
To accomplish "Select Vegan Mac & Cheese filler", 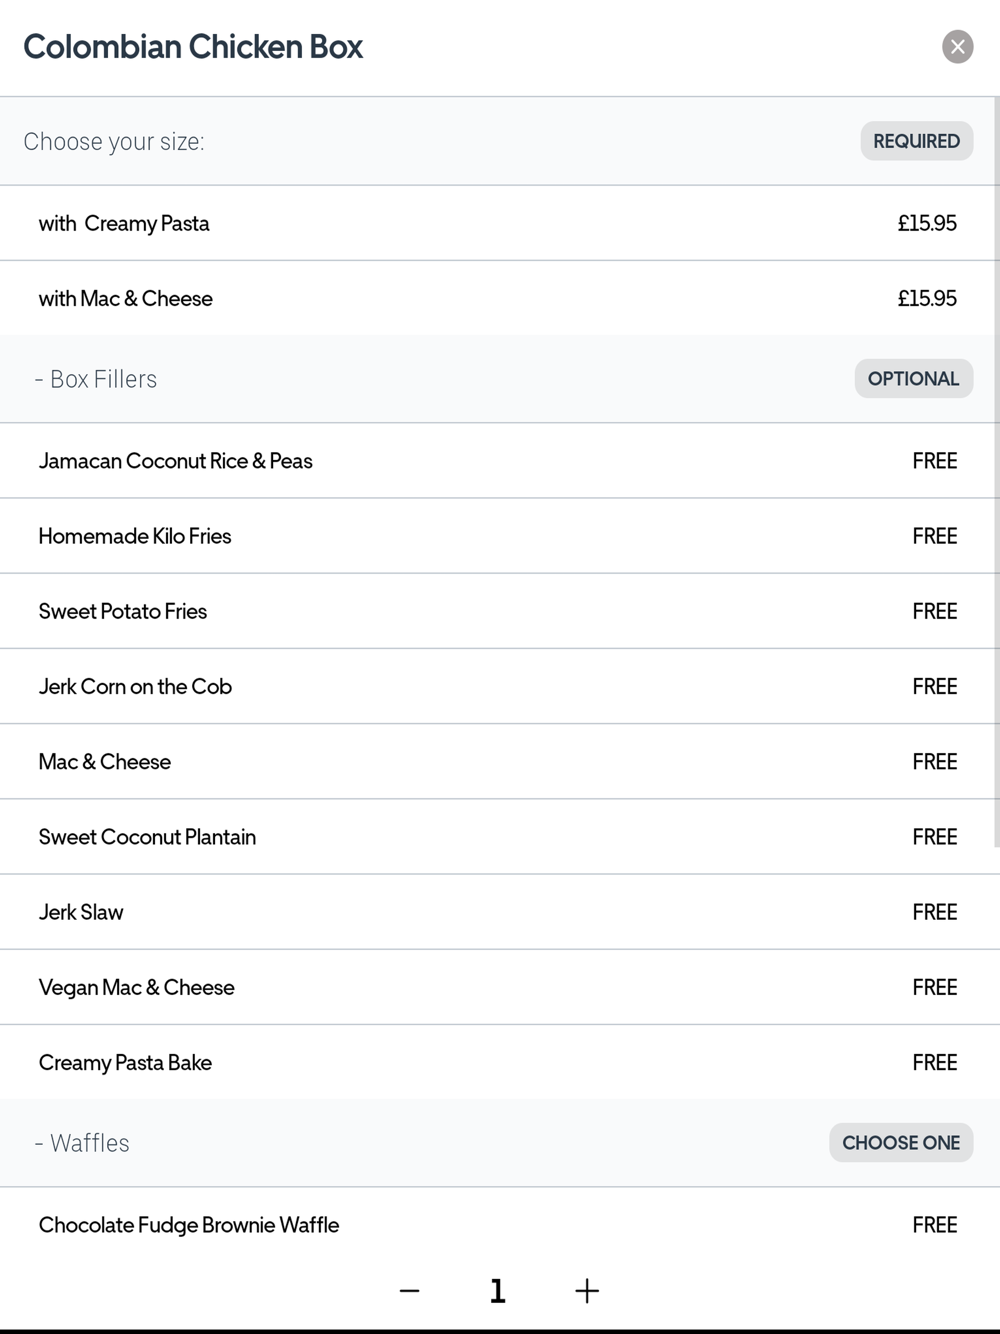I will (x=497, y=987).
